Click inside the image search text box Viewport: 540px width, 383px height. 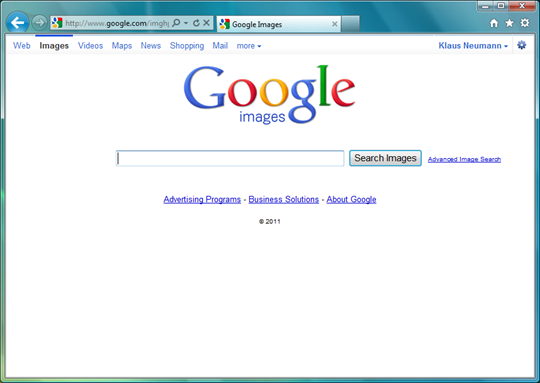(230, 158)
